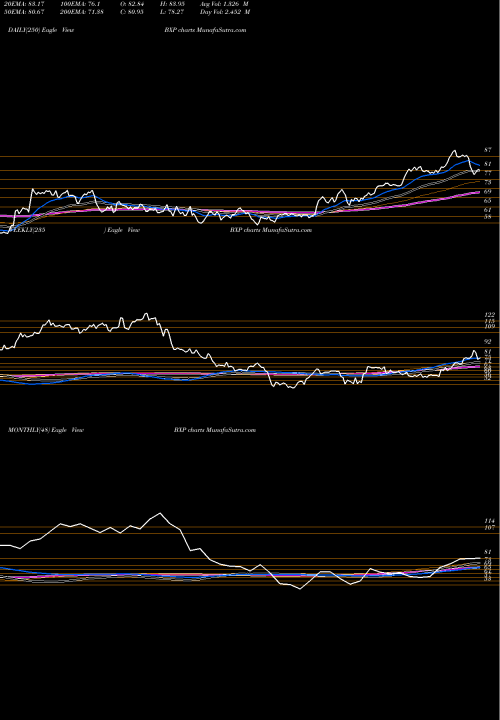The image size is (500, 720).
Task: Click the 77 price label on daily chart
Action: point(488,173)
